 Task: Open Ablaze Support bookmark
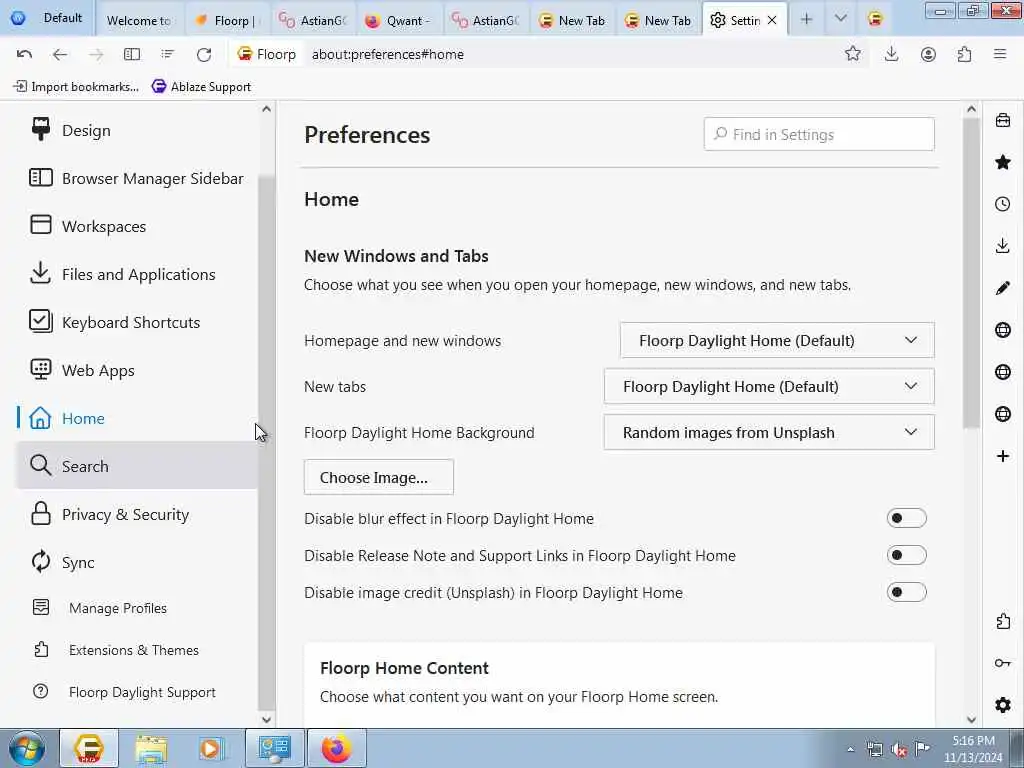tap(201, 87)
